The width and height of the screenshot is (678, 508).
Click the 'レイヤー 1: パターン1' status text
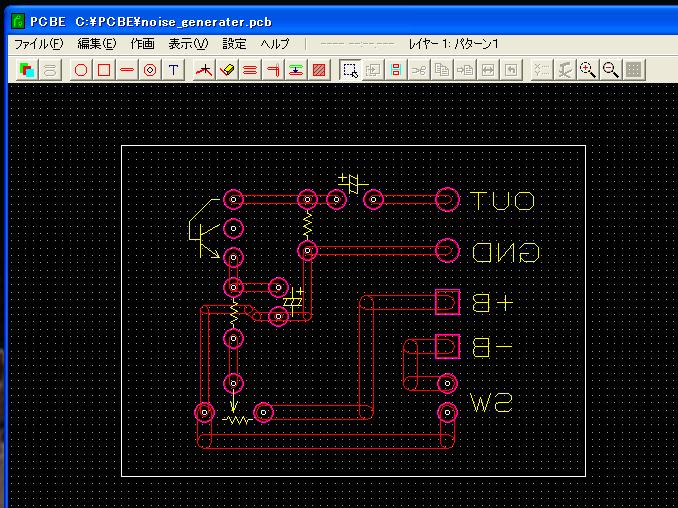point(454,44)
